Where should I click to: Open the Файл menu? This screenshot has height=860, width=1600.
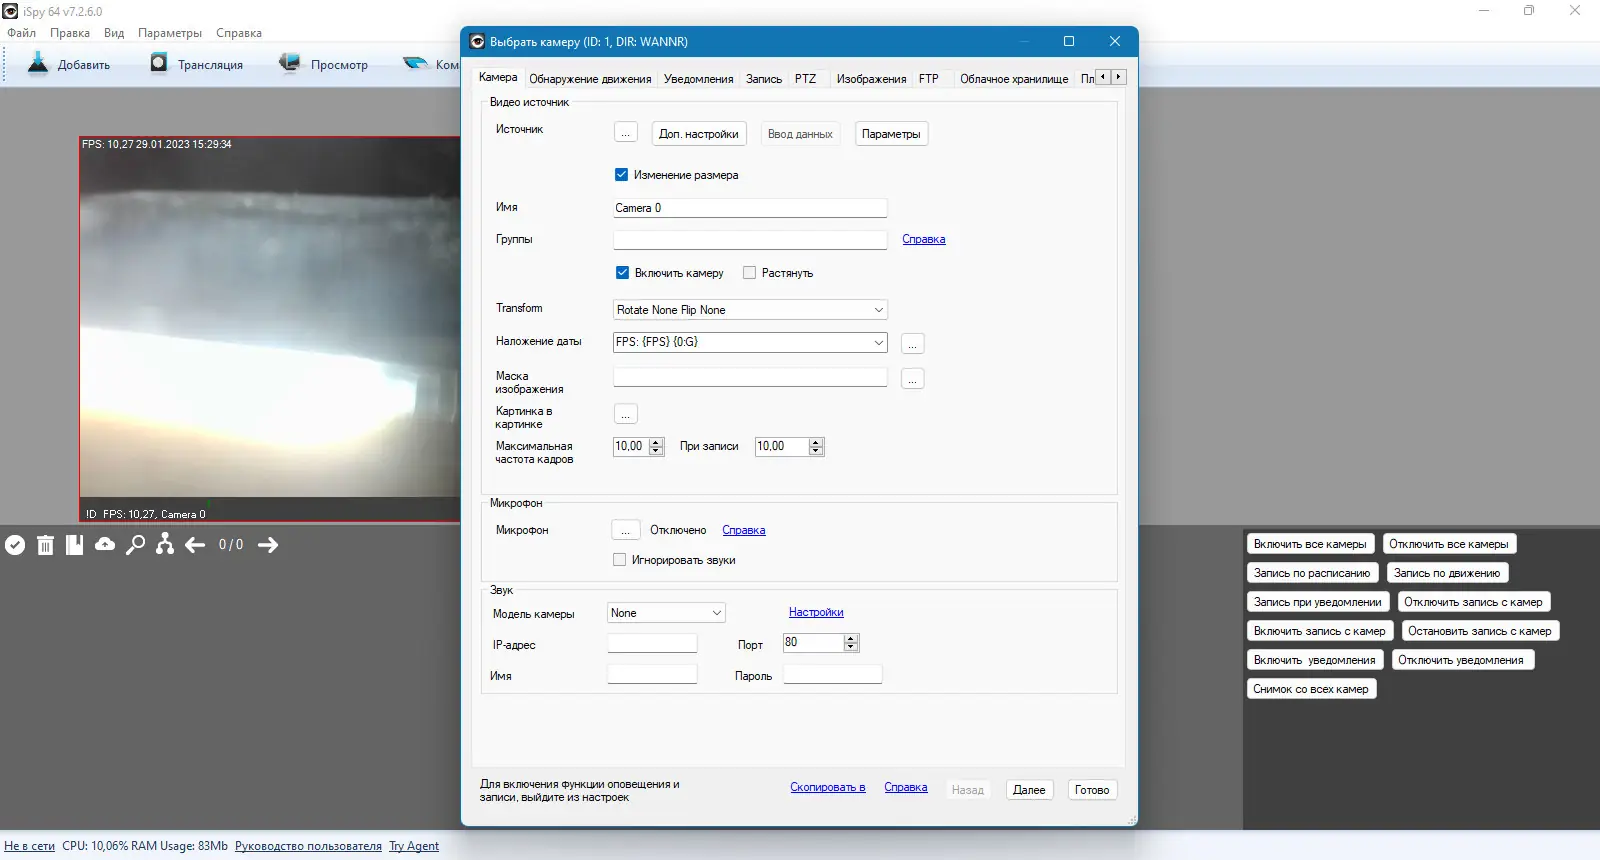[x=21, y=33]
